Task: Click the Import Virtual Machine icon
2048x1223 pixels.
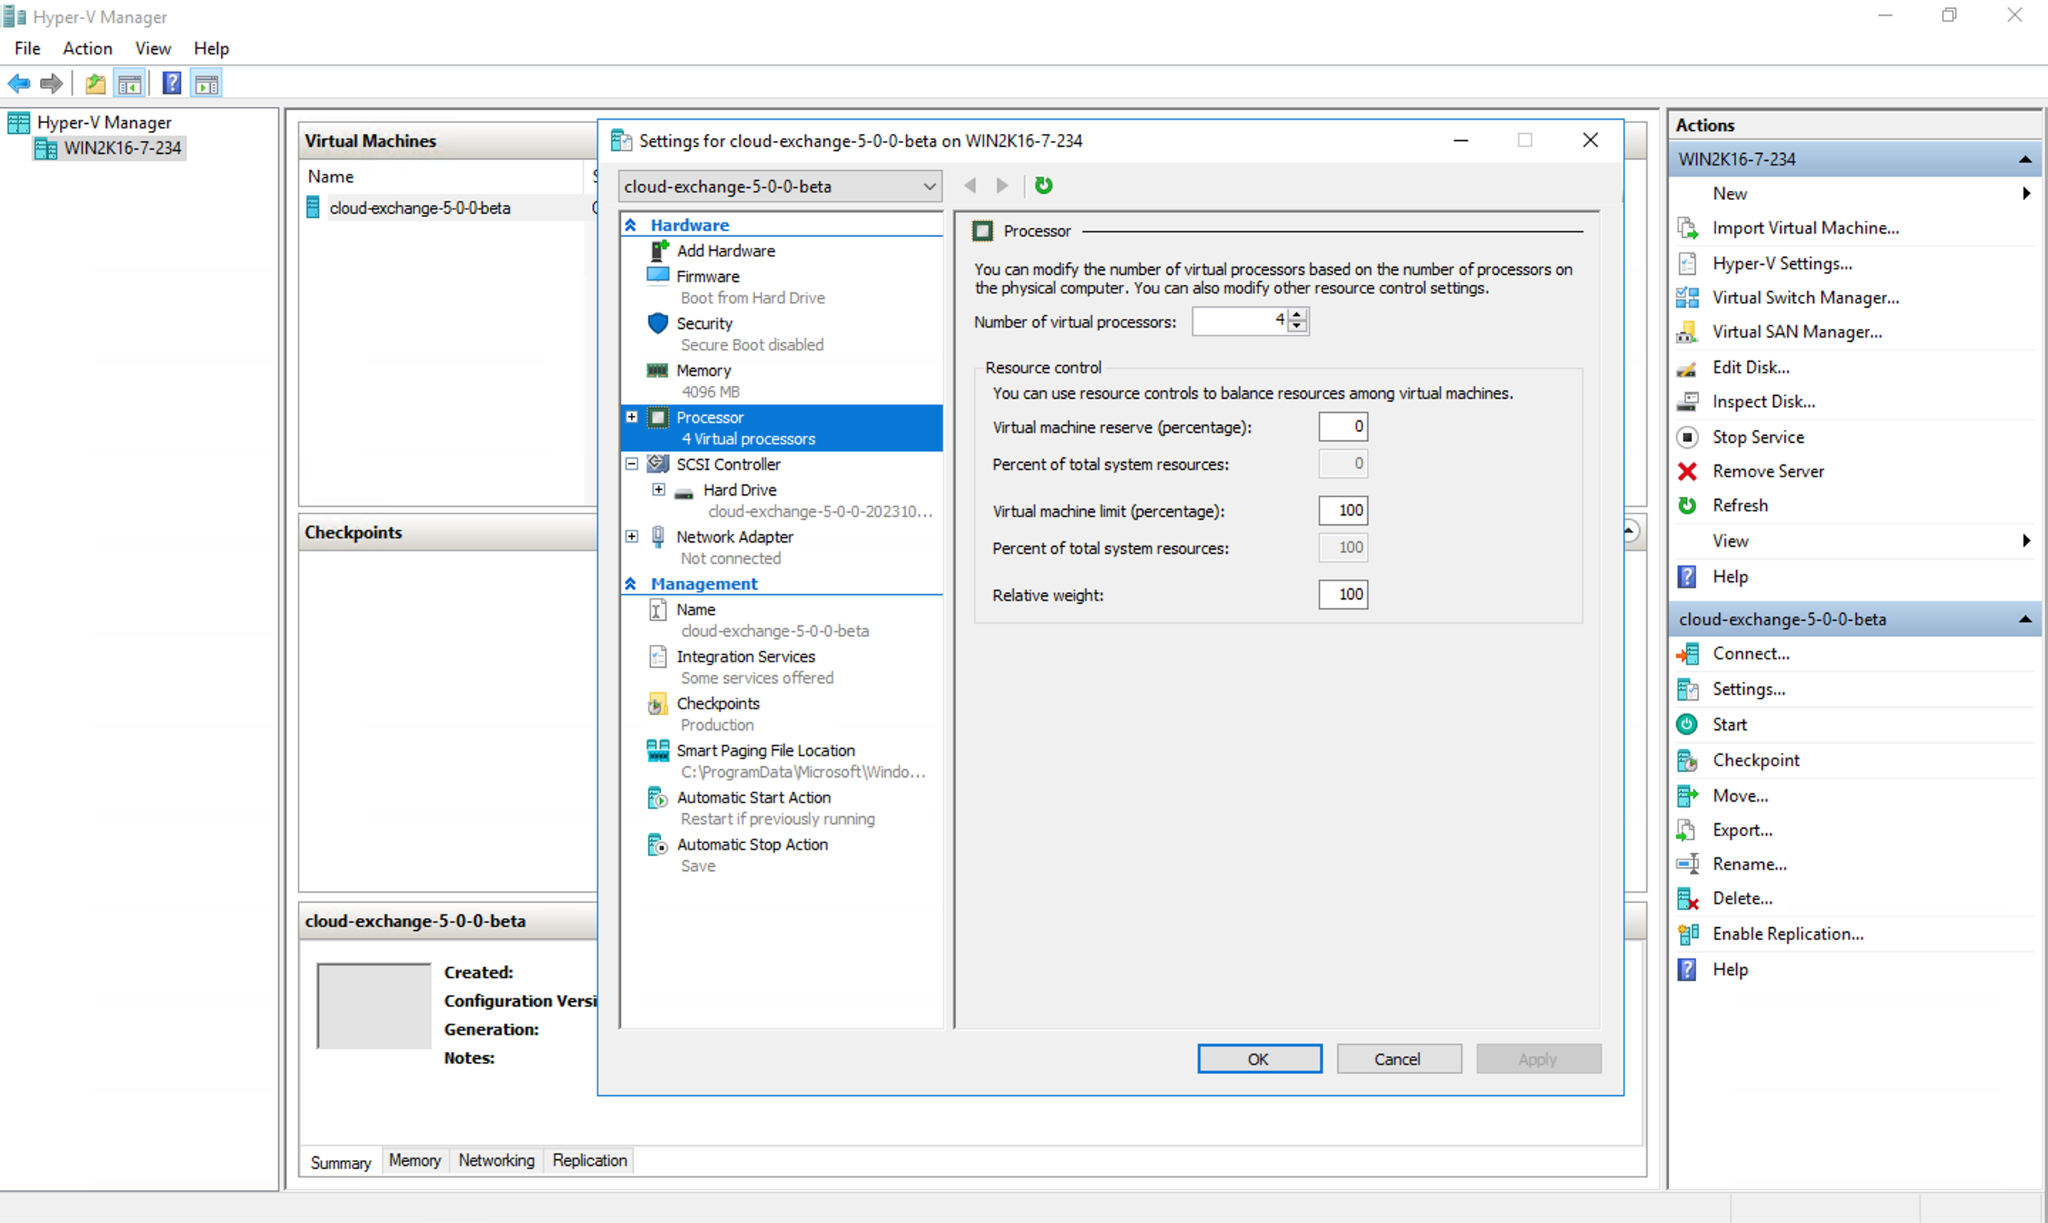Action: click(1687, 228)
